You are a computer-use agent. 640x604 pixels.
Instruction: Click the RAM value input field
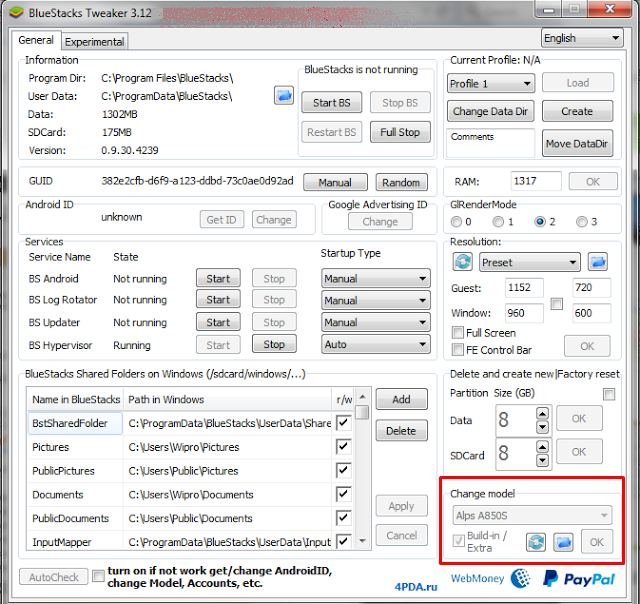(536, 181)
